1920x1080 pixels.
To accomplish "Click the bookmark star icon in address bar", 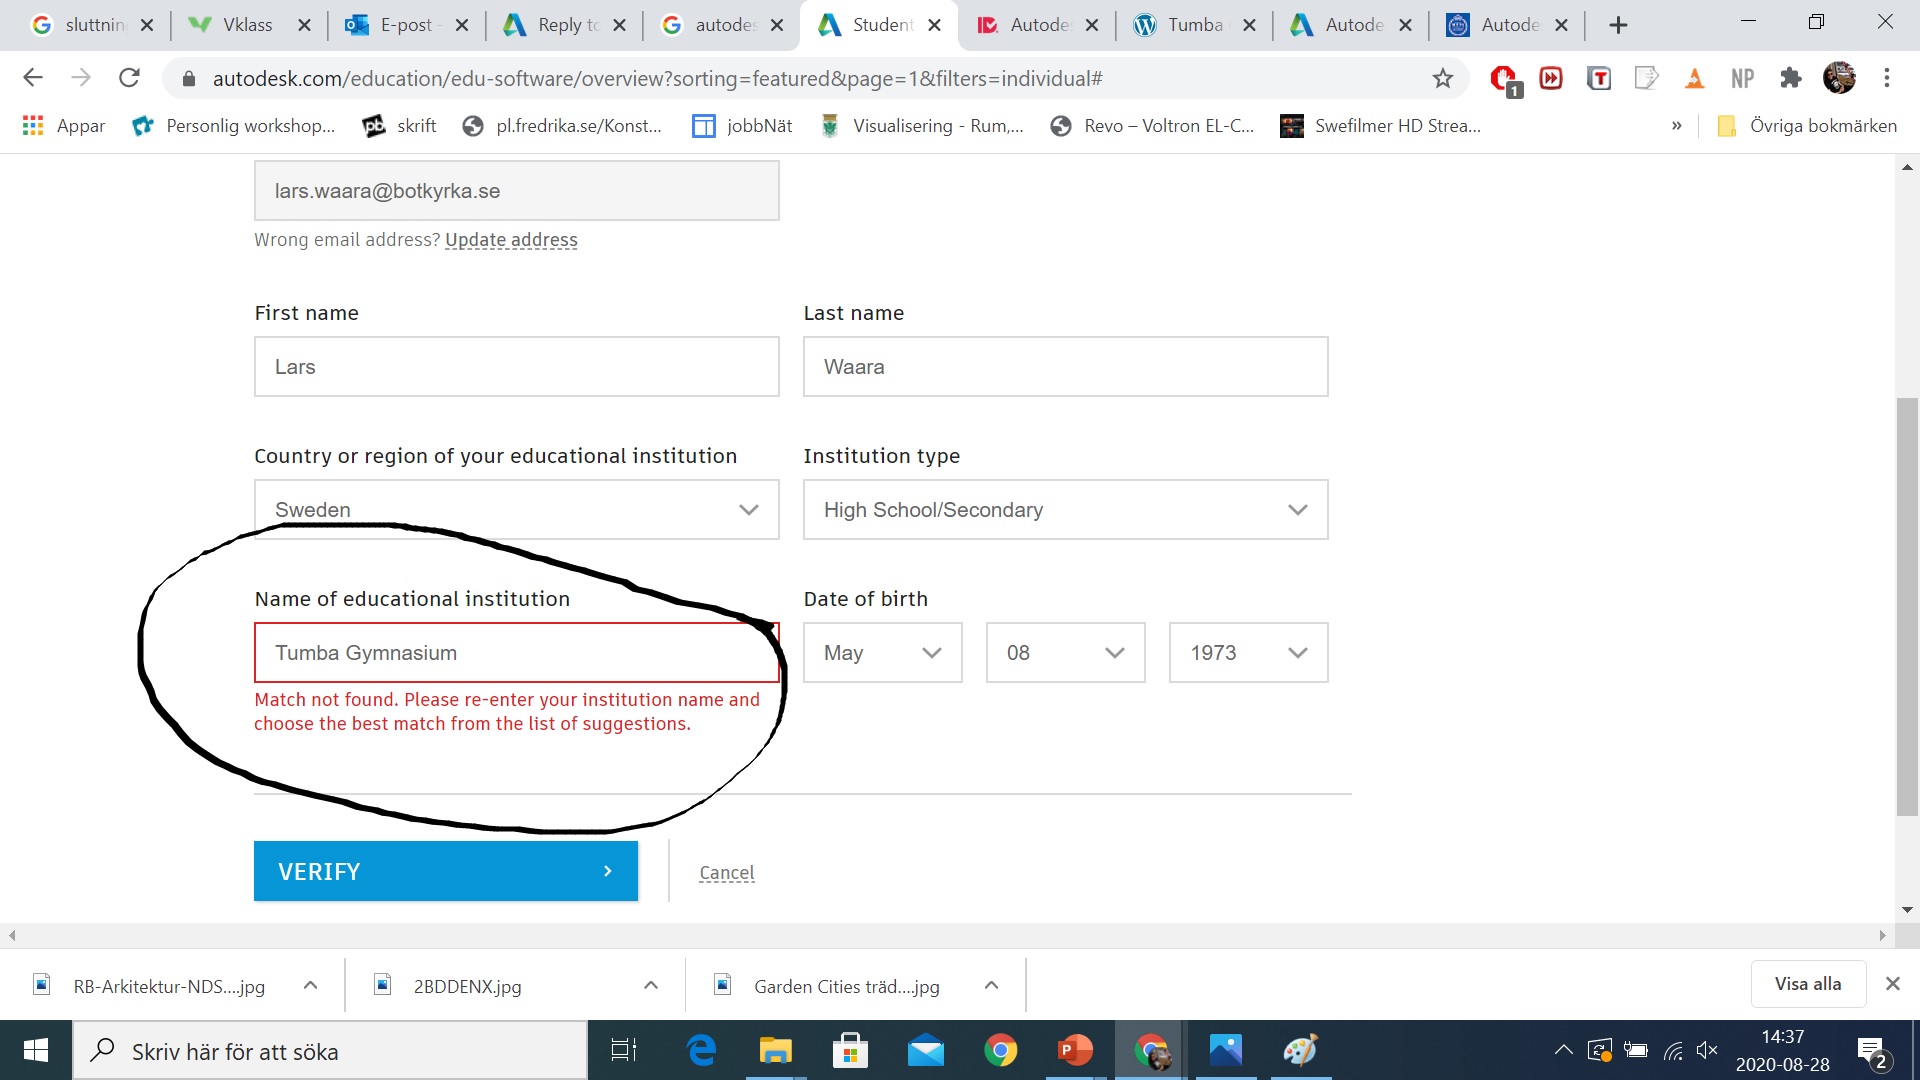I will pos(1442,78).
